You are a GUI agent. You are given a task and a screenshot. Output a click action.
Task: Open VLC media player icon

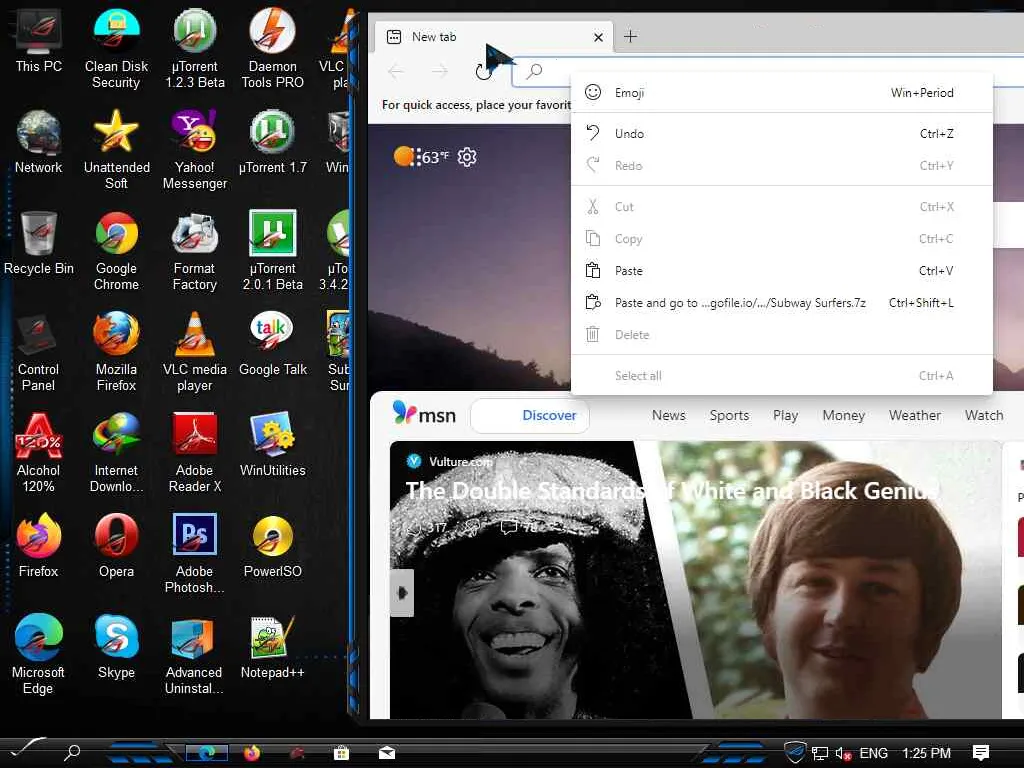pyautogui.click(x=195, y=351)
